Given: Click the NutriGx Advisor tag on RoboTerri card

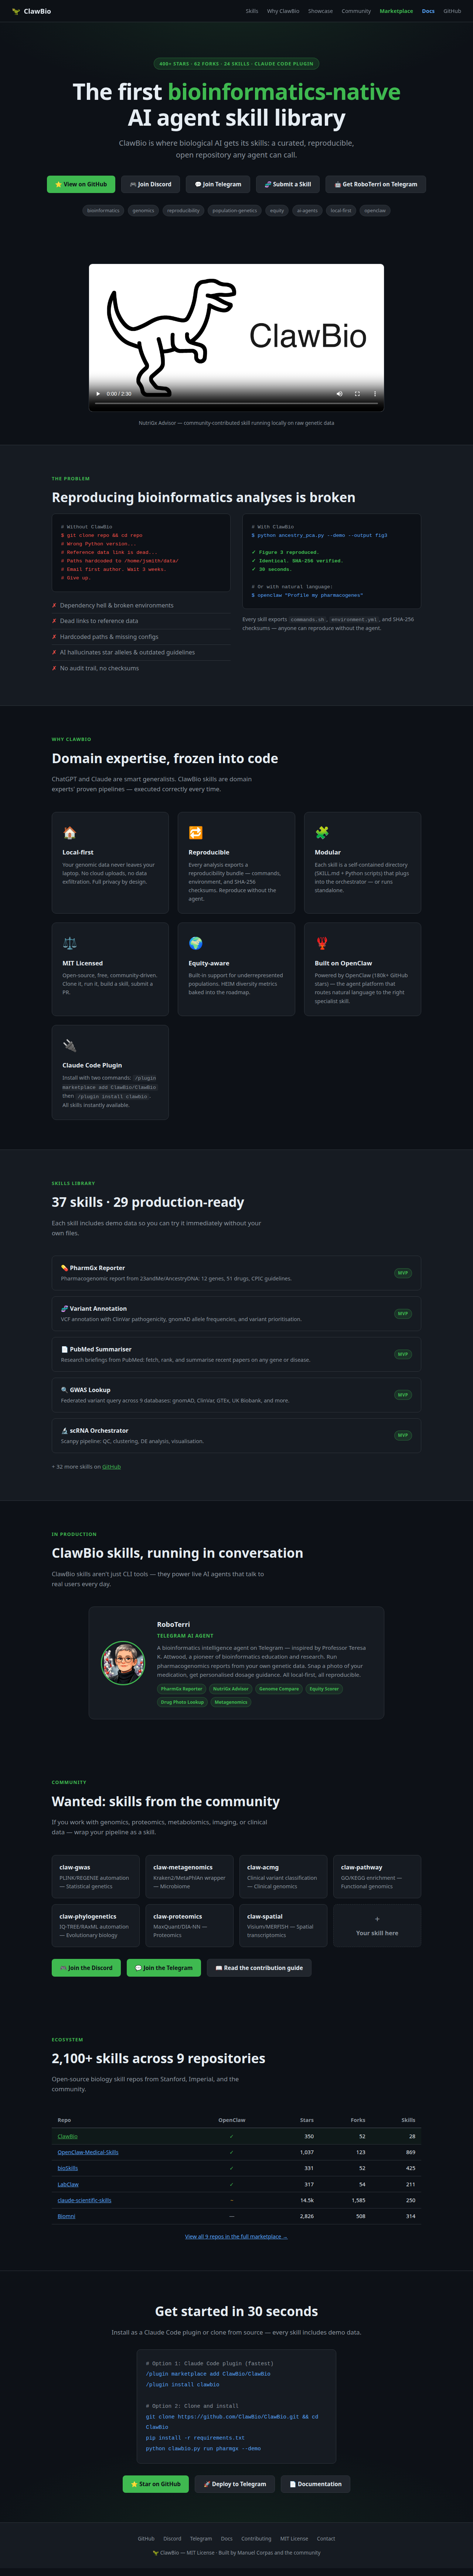Looking at the screenshot, I should pos(231,1689).
